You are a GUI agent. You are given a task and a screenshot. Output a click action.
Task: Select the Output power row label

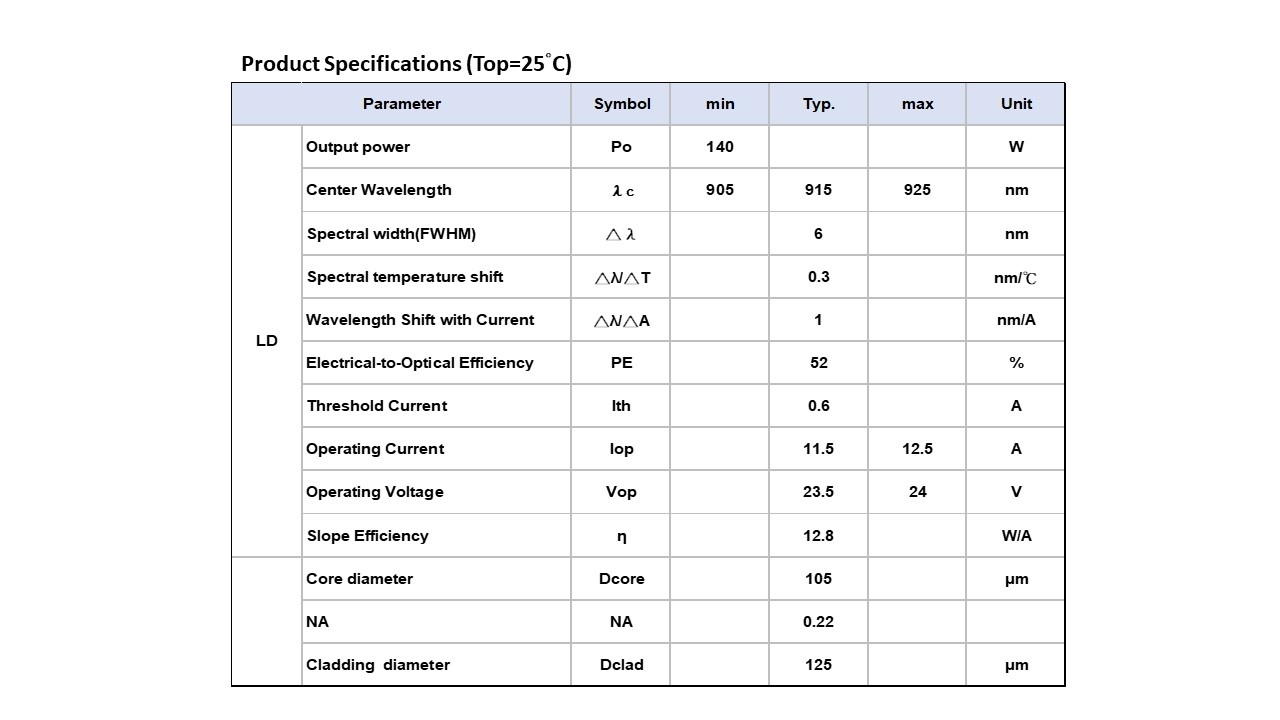click(x=358, y=147)
